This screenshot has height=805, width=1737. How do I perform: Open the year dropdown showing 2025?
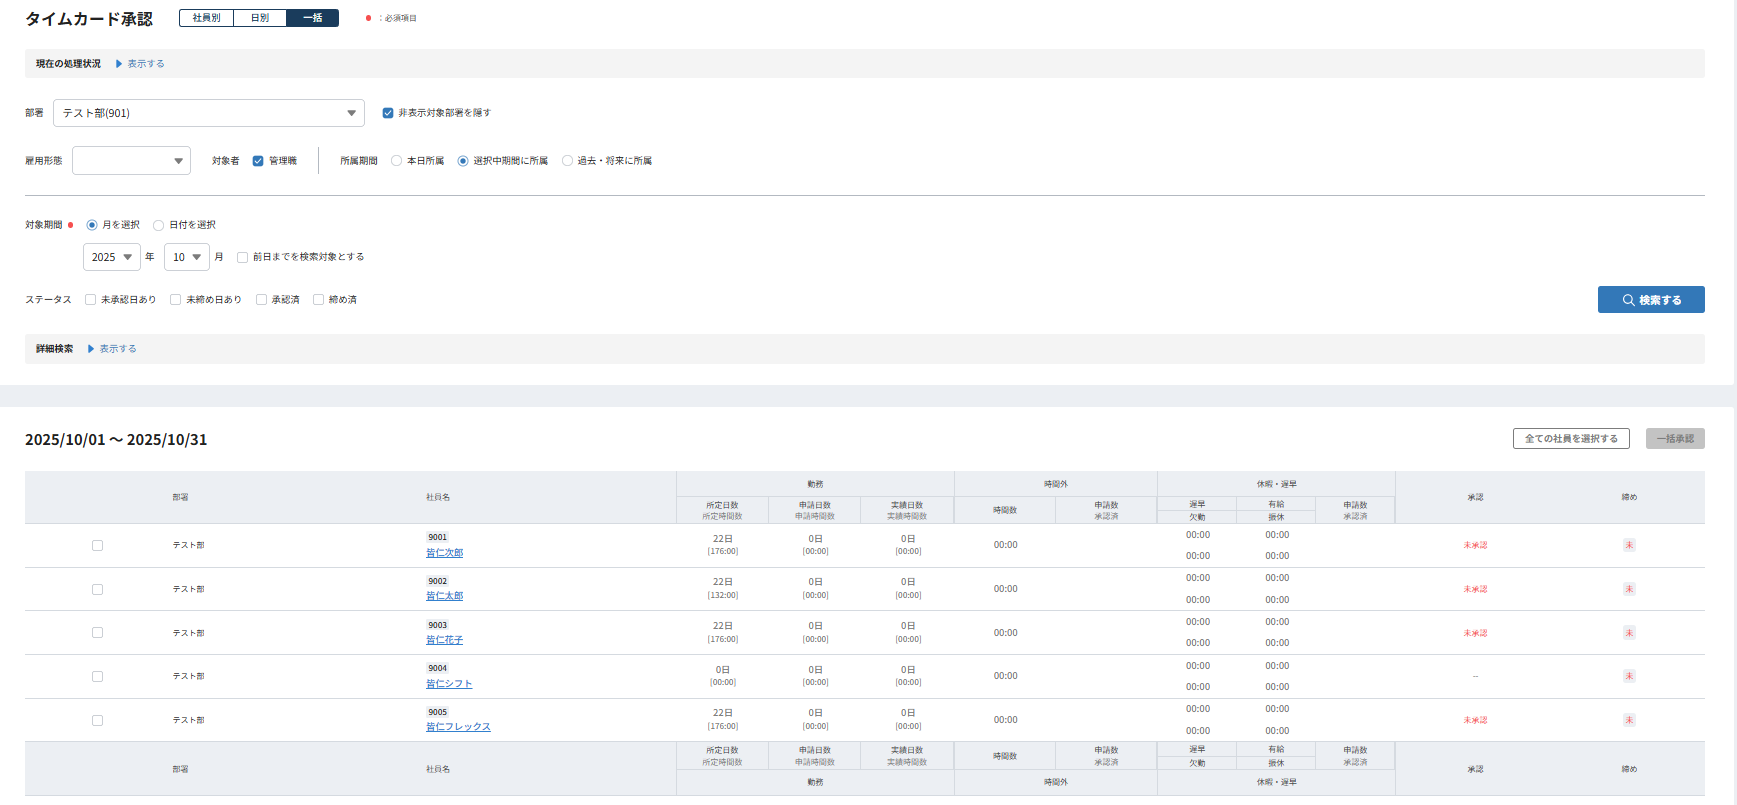[x=111, y=257]
